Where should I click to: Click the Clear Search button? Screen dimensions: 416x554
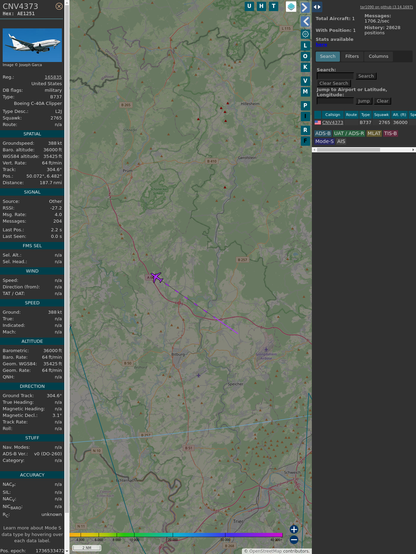click(334, 83)
